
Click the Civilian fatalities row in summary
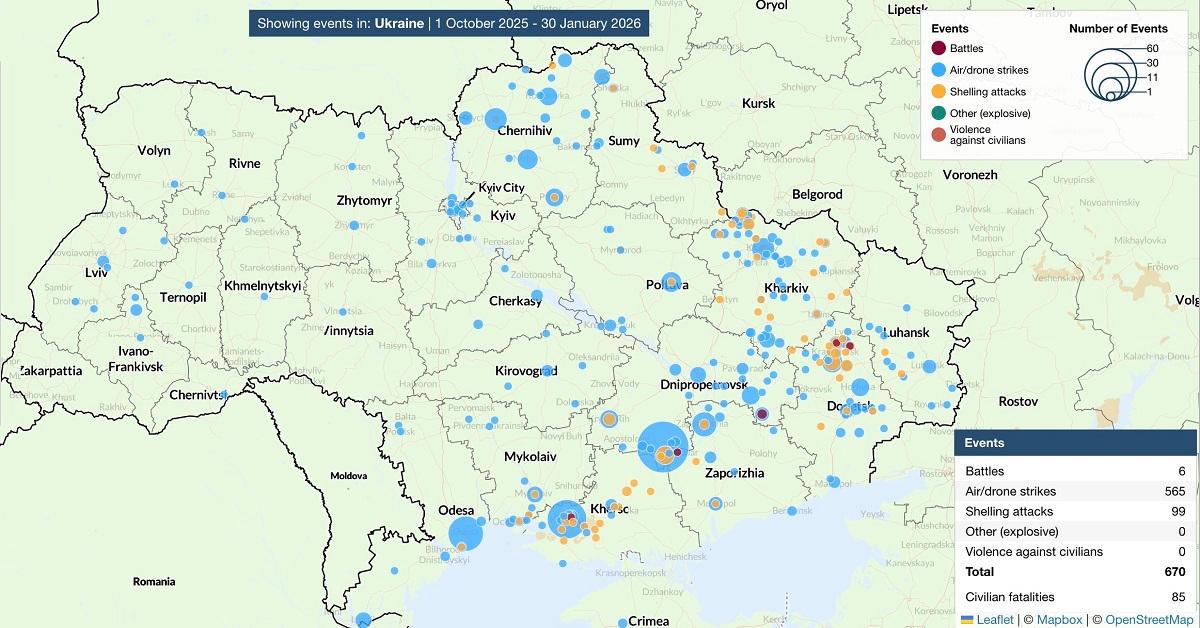coord(1075,597)
